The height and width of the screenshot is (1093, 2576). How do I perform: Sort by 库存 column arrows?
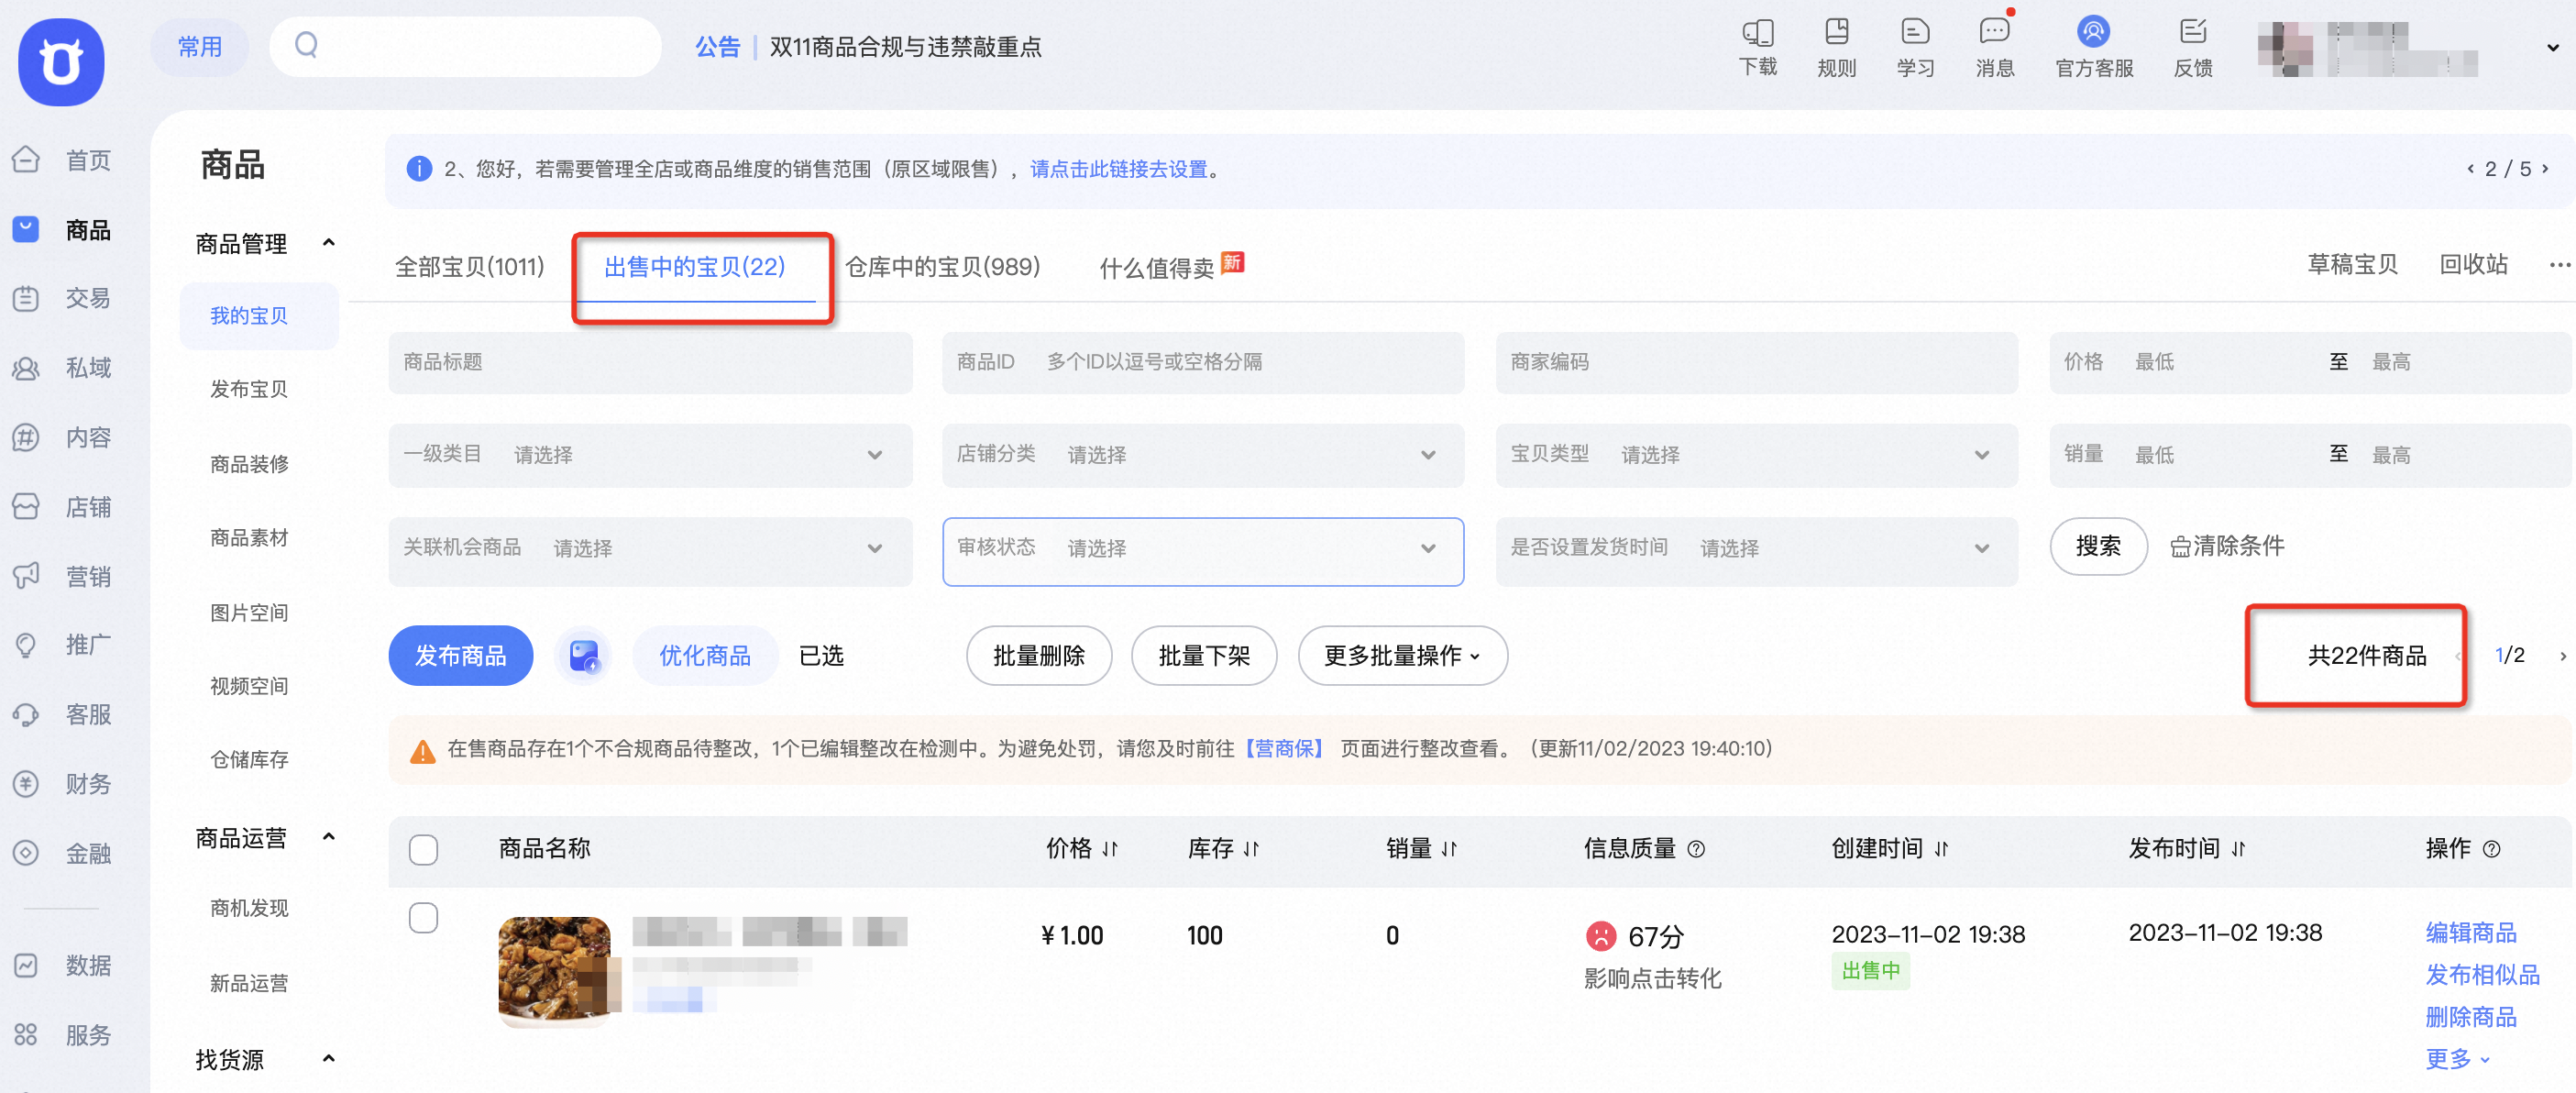[x=1251, y=849]
